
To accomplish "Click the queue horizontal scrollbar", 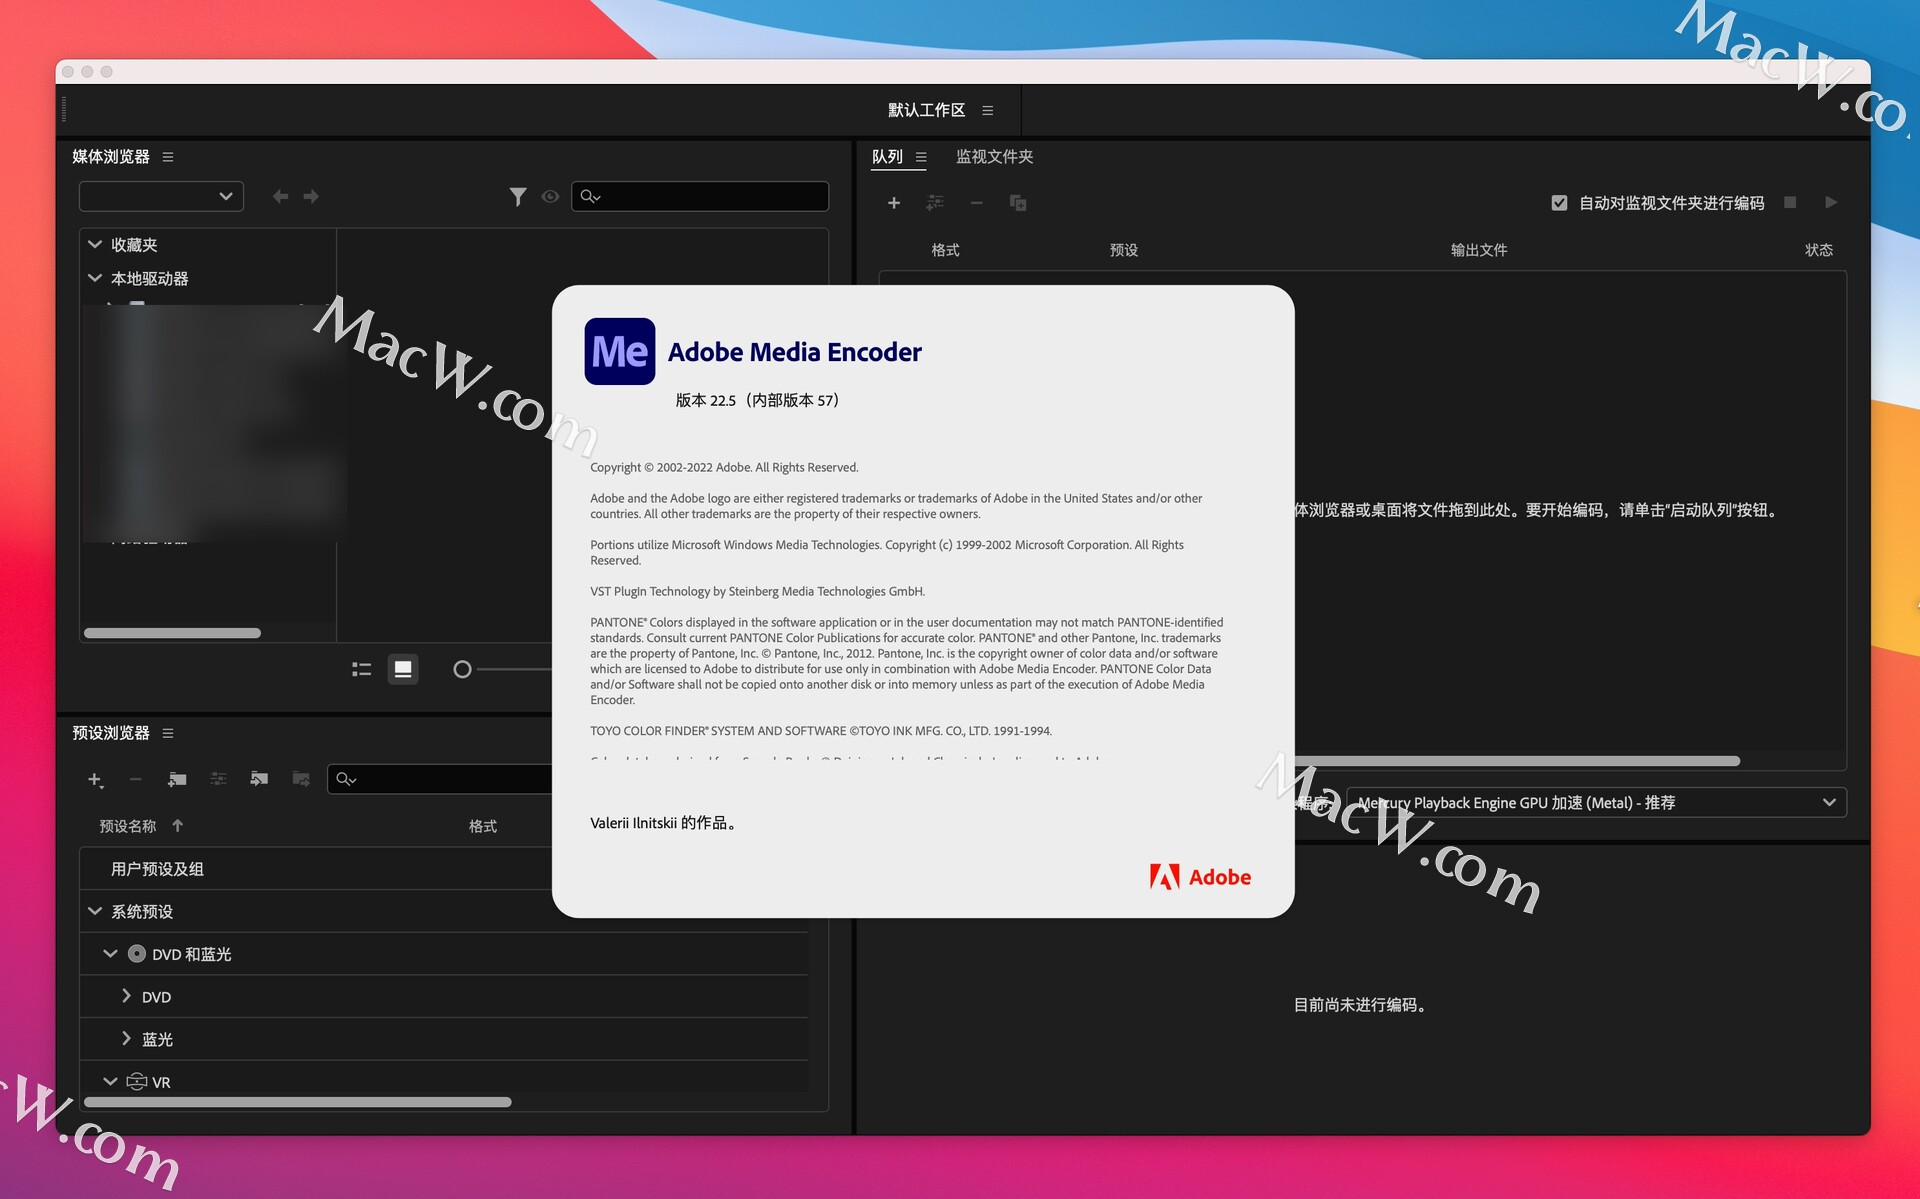I will pos(1517,761).
